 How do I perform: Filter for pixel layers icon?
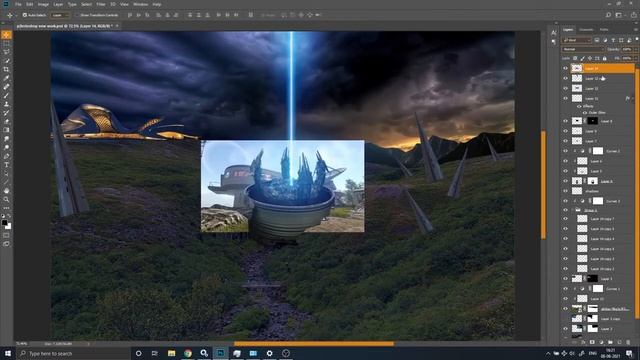tap(597, 40)
